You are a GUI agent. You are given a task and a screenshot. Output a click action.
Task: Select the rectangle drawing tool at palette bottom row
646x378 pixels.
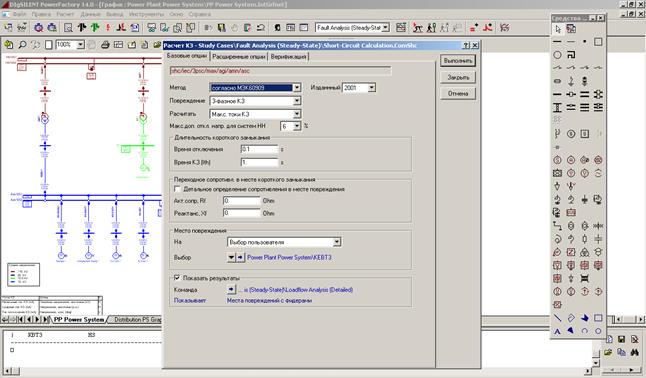598,318
